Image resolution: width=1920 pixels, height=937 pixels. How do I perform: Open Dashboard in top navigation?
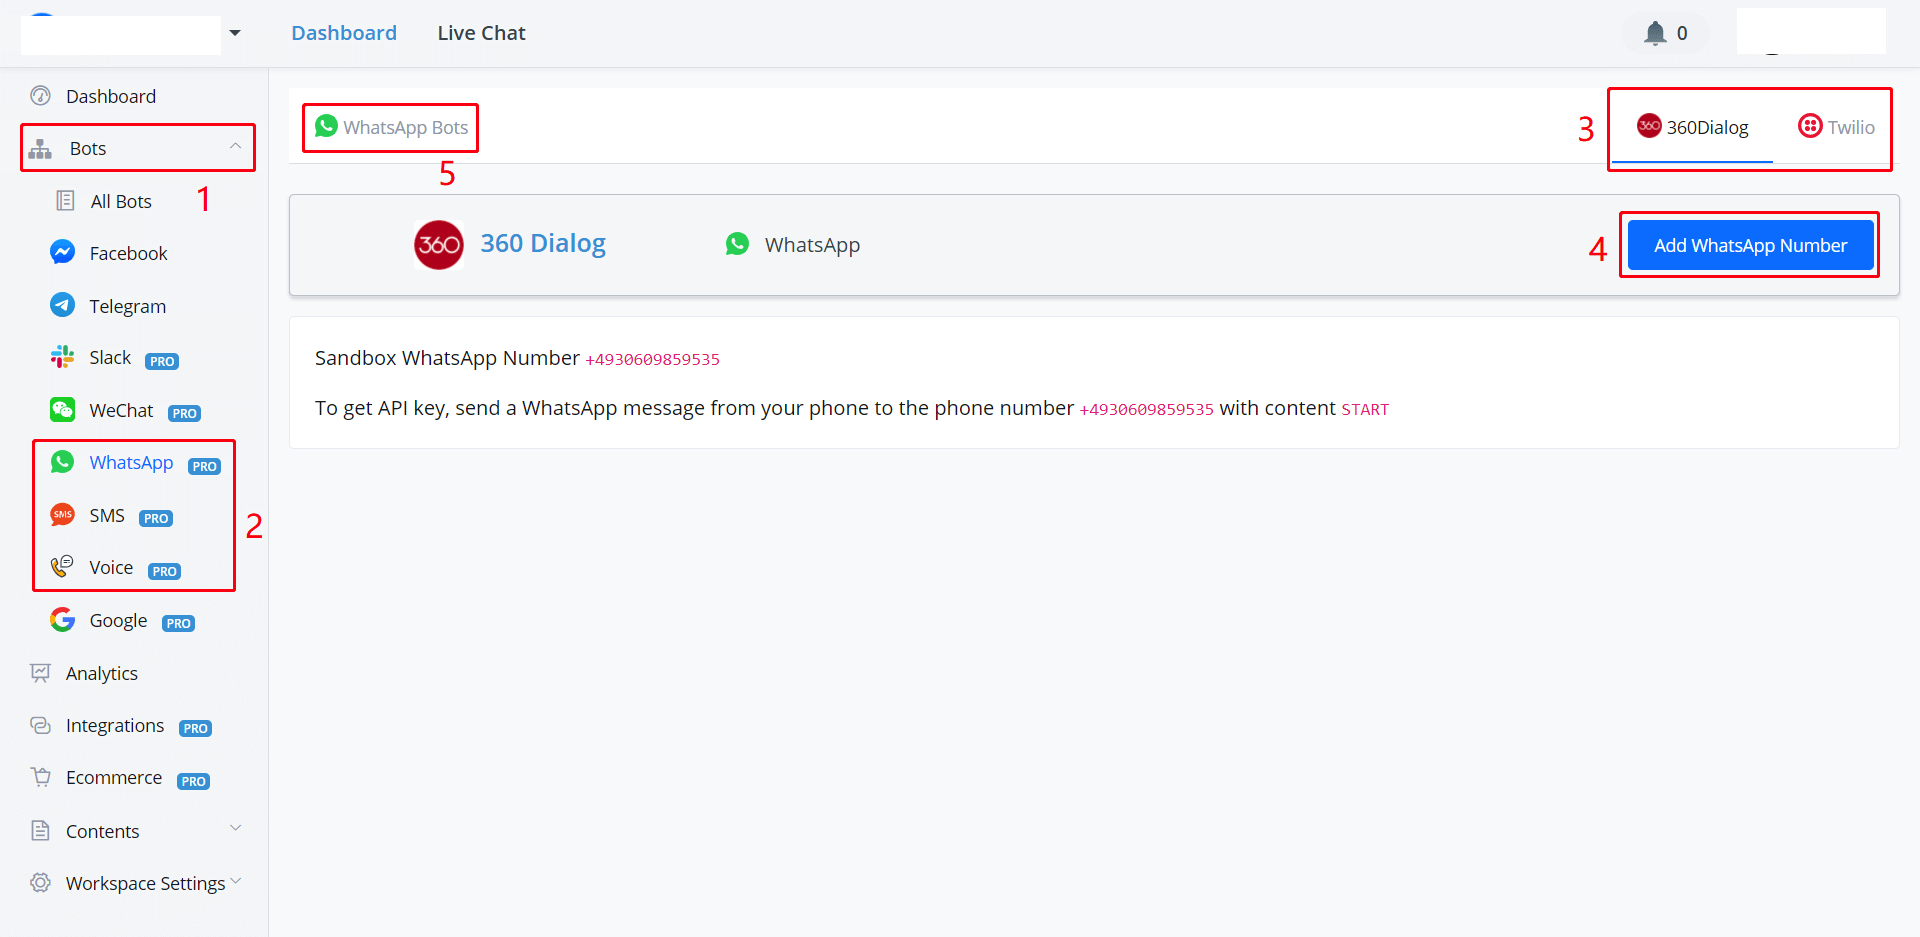[344, 33]
